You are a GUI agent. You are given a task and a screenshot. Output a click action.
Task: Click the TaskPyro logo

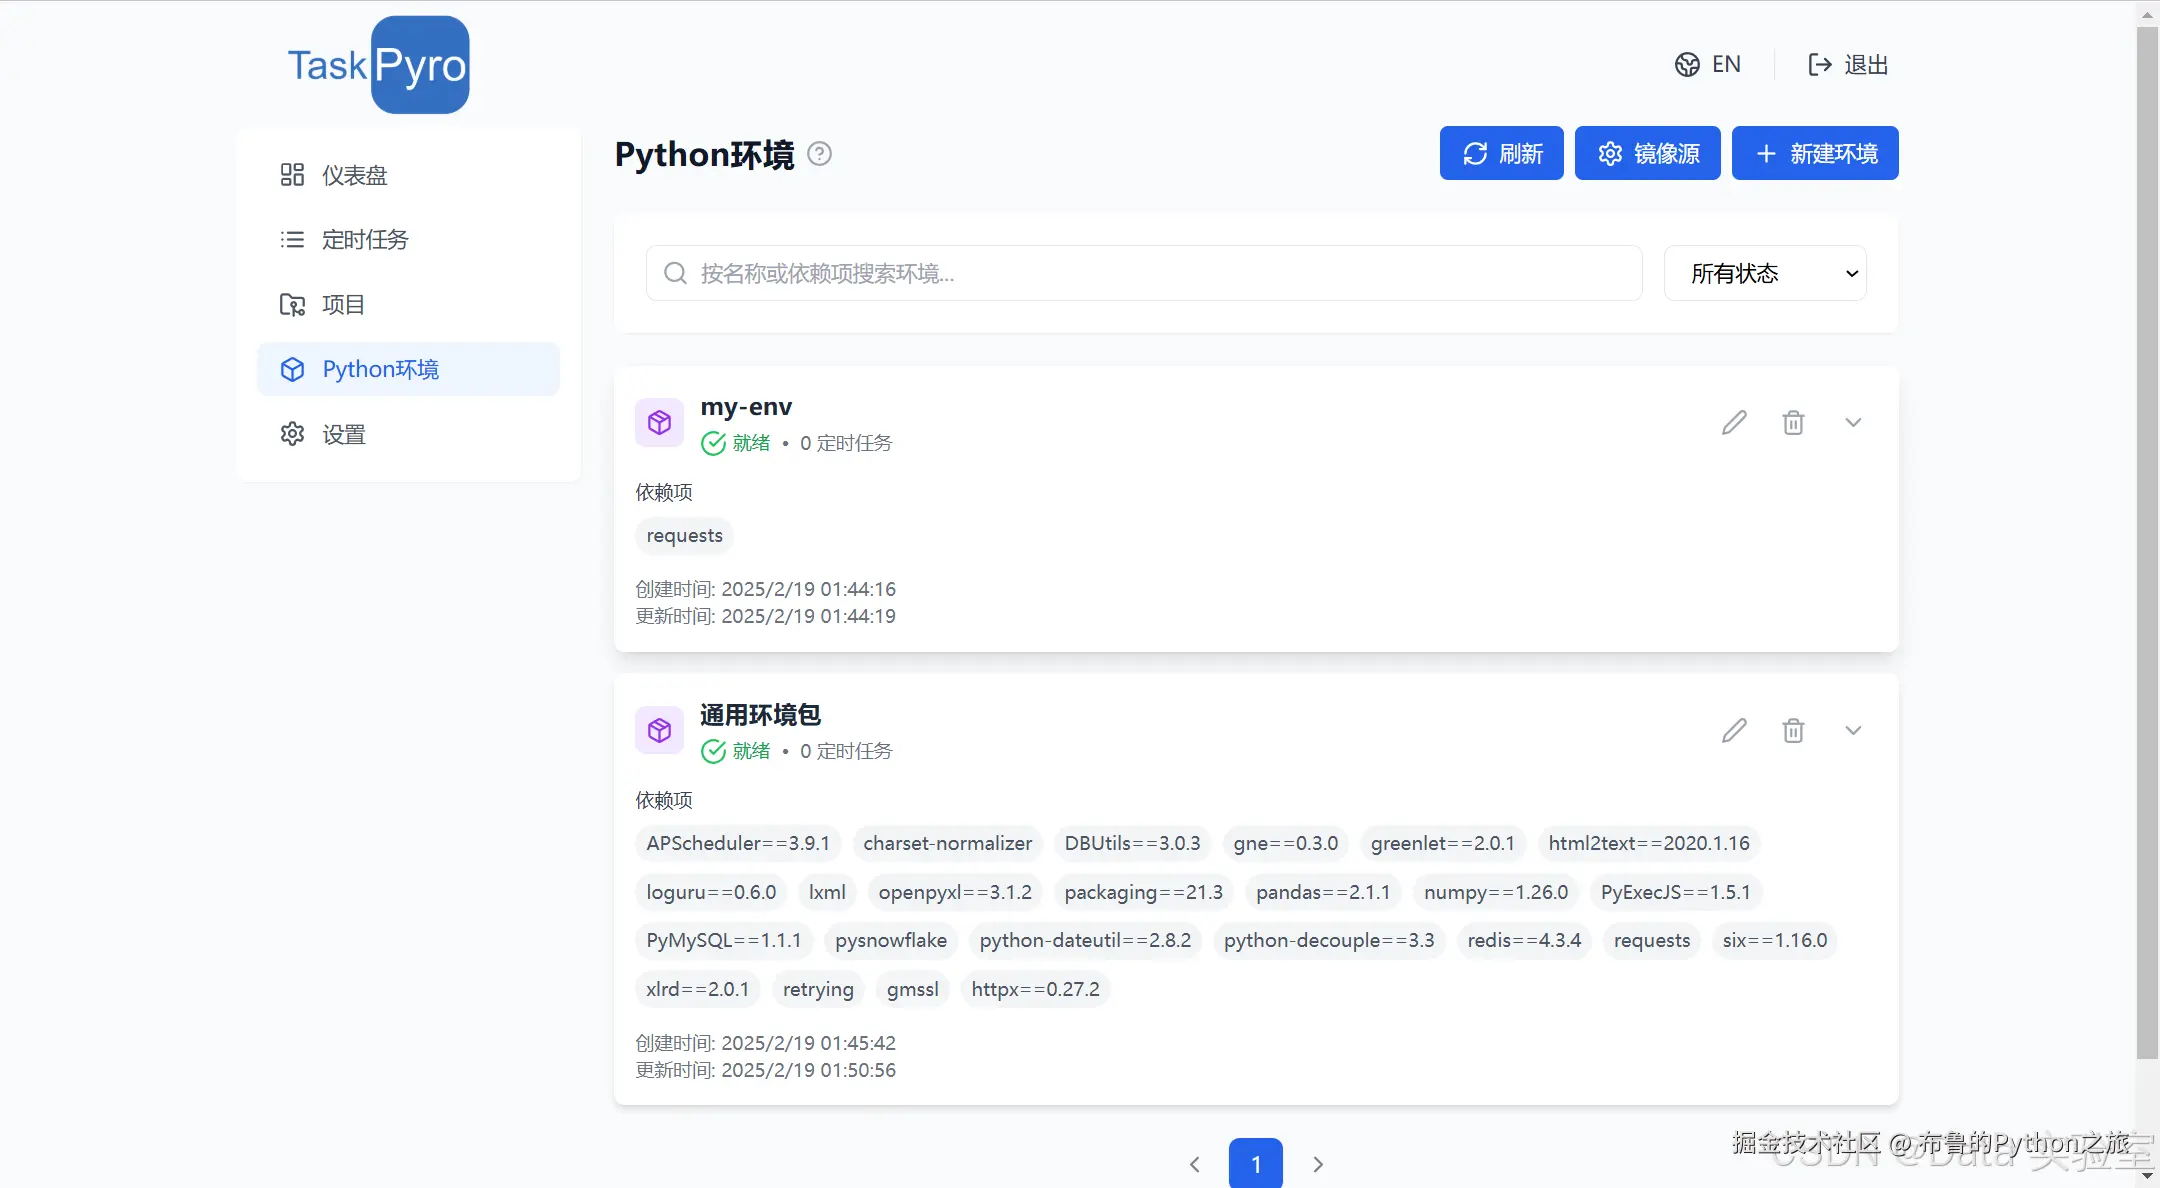(377, 64)
